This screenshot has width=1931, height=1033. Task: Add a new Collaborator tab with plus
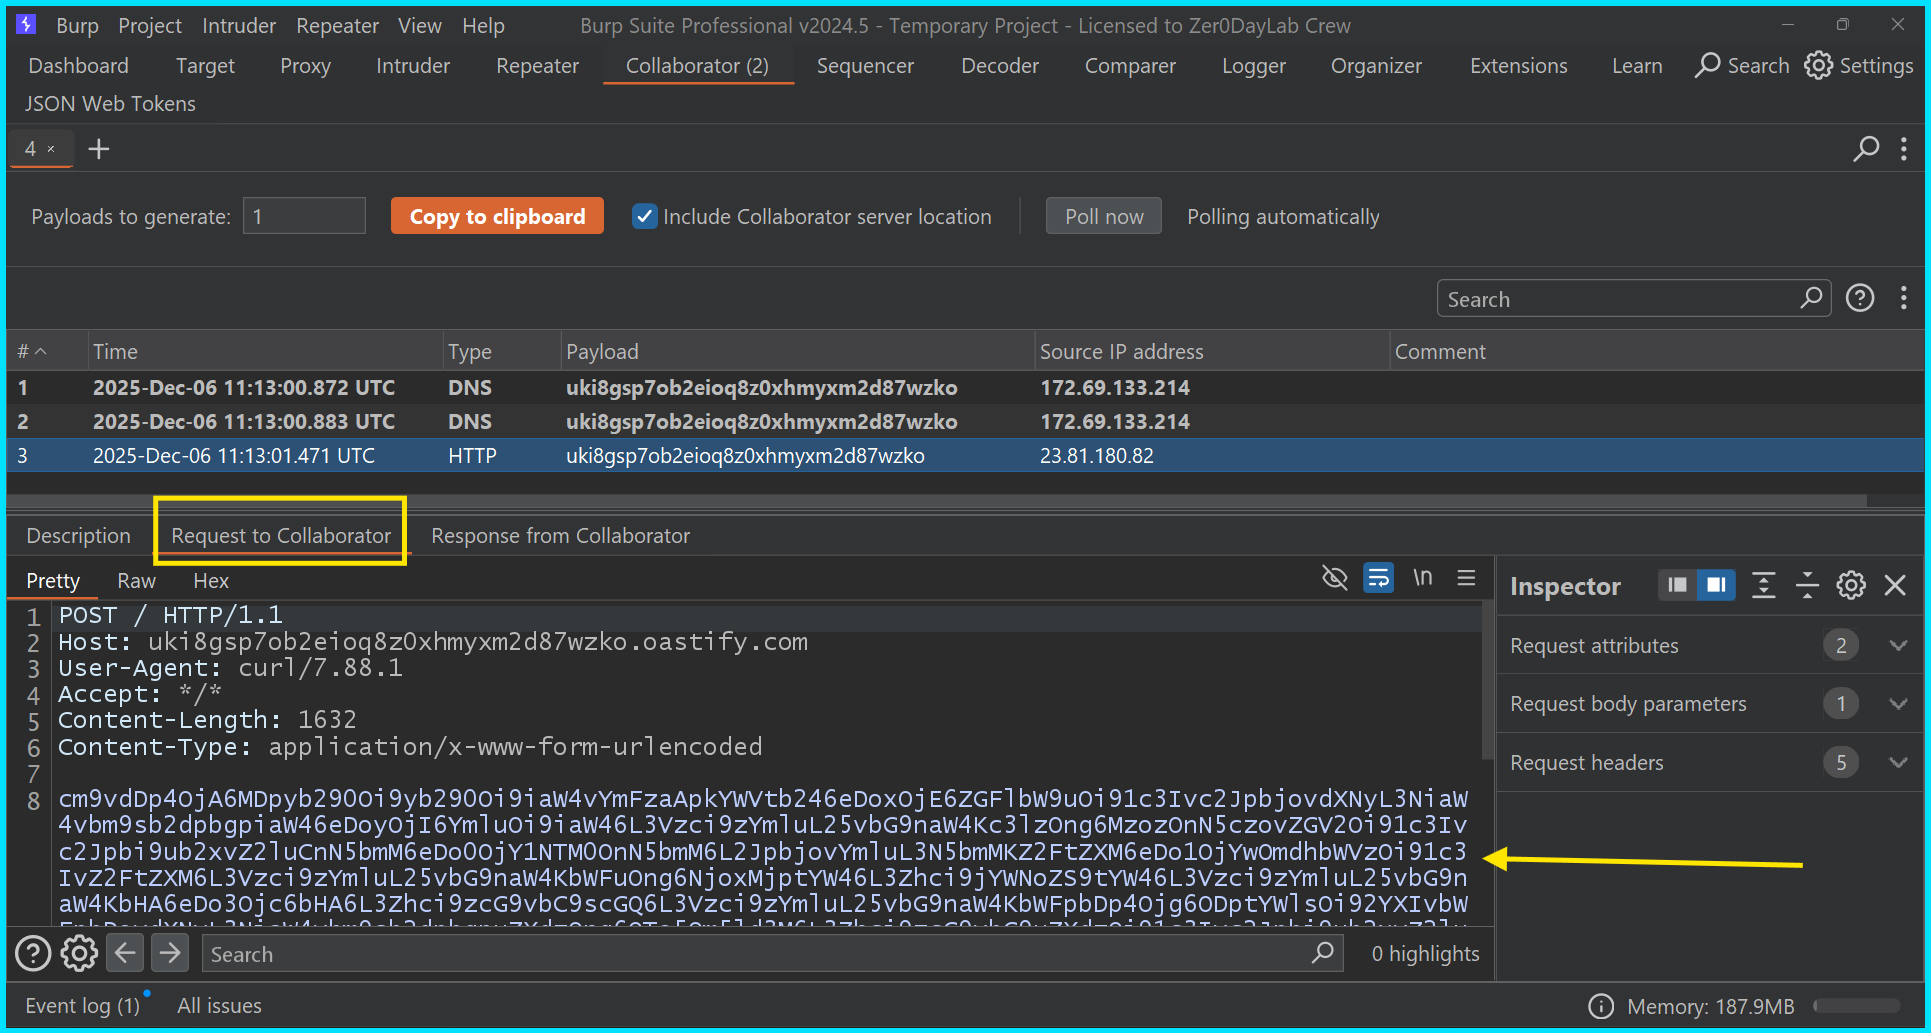pyautogui.click(x=99, y=149)
